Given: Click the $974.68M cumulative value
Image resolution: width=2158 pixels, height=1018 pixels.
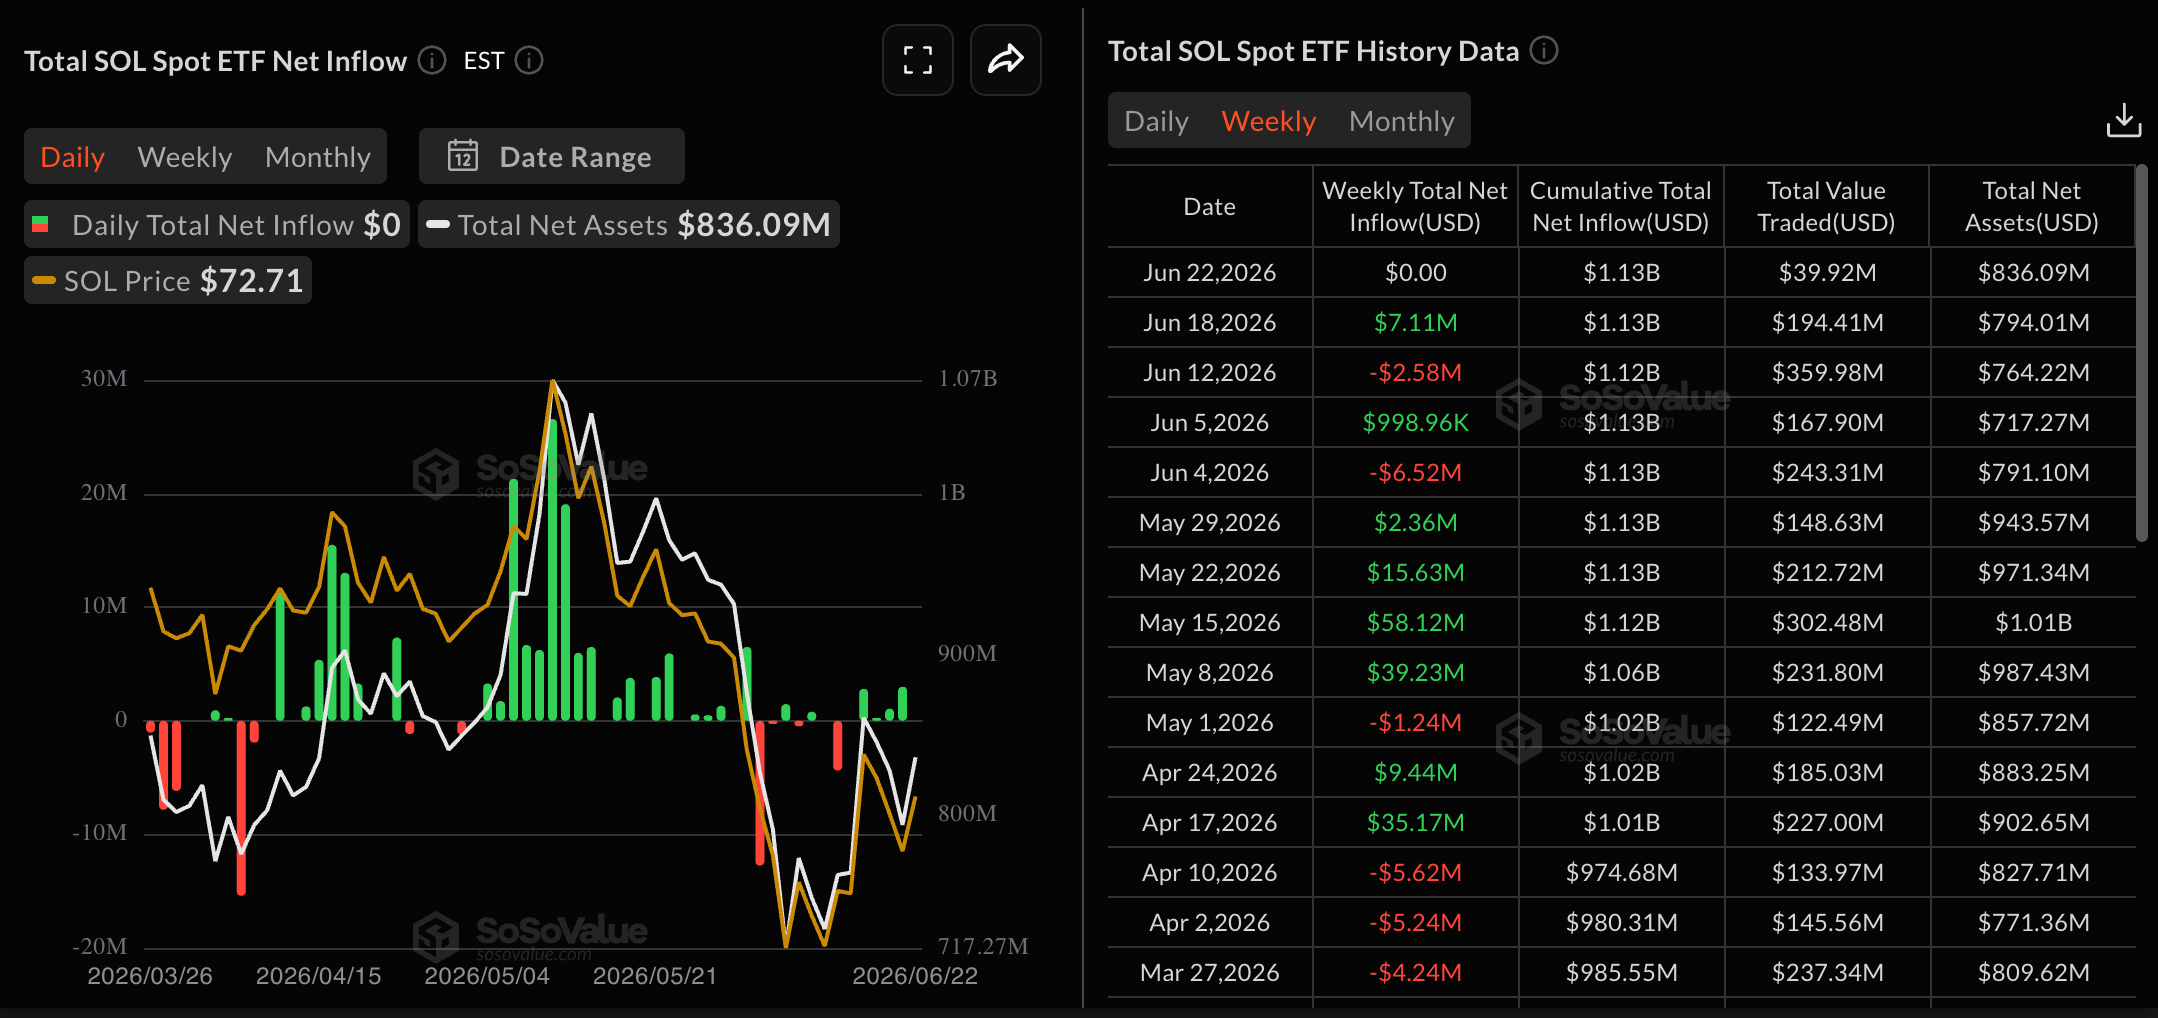Looking at the screenshot, I should pos(1621,873).
